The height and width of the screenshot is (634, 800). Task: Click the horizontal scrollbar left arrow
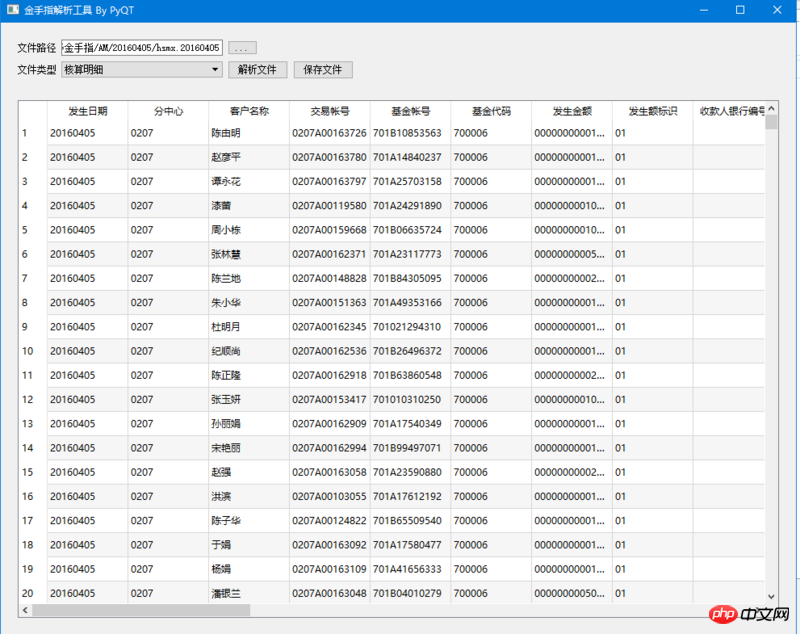(25, 610)
